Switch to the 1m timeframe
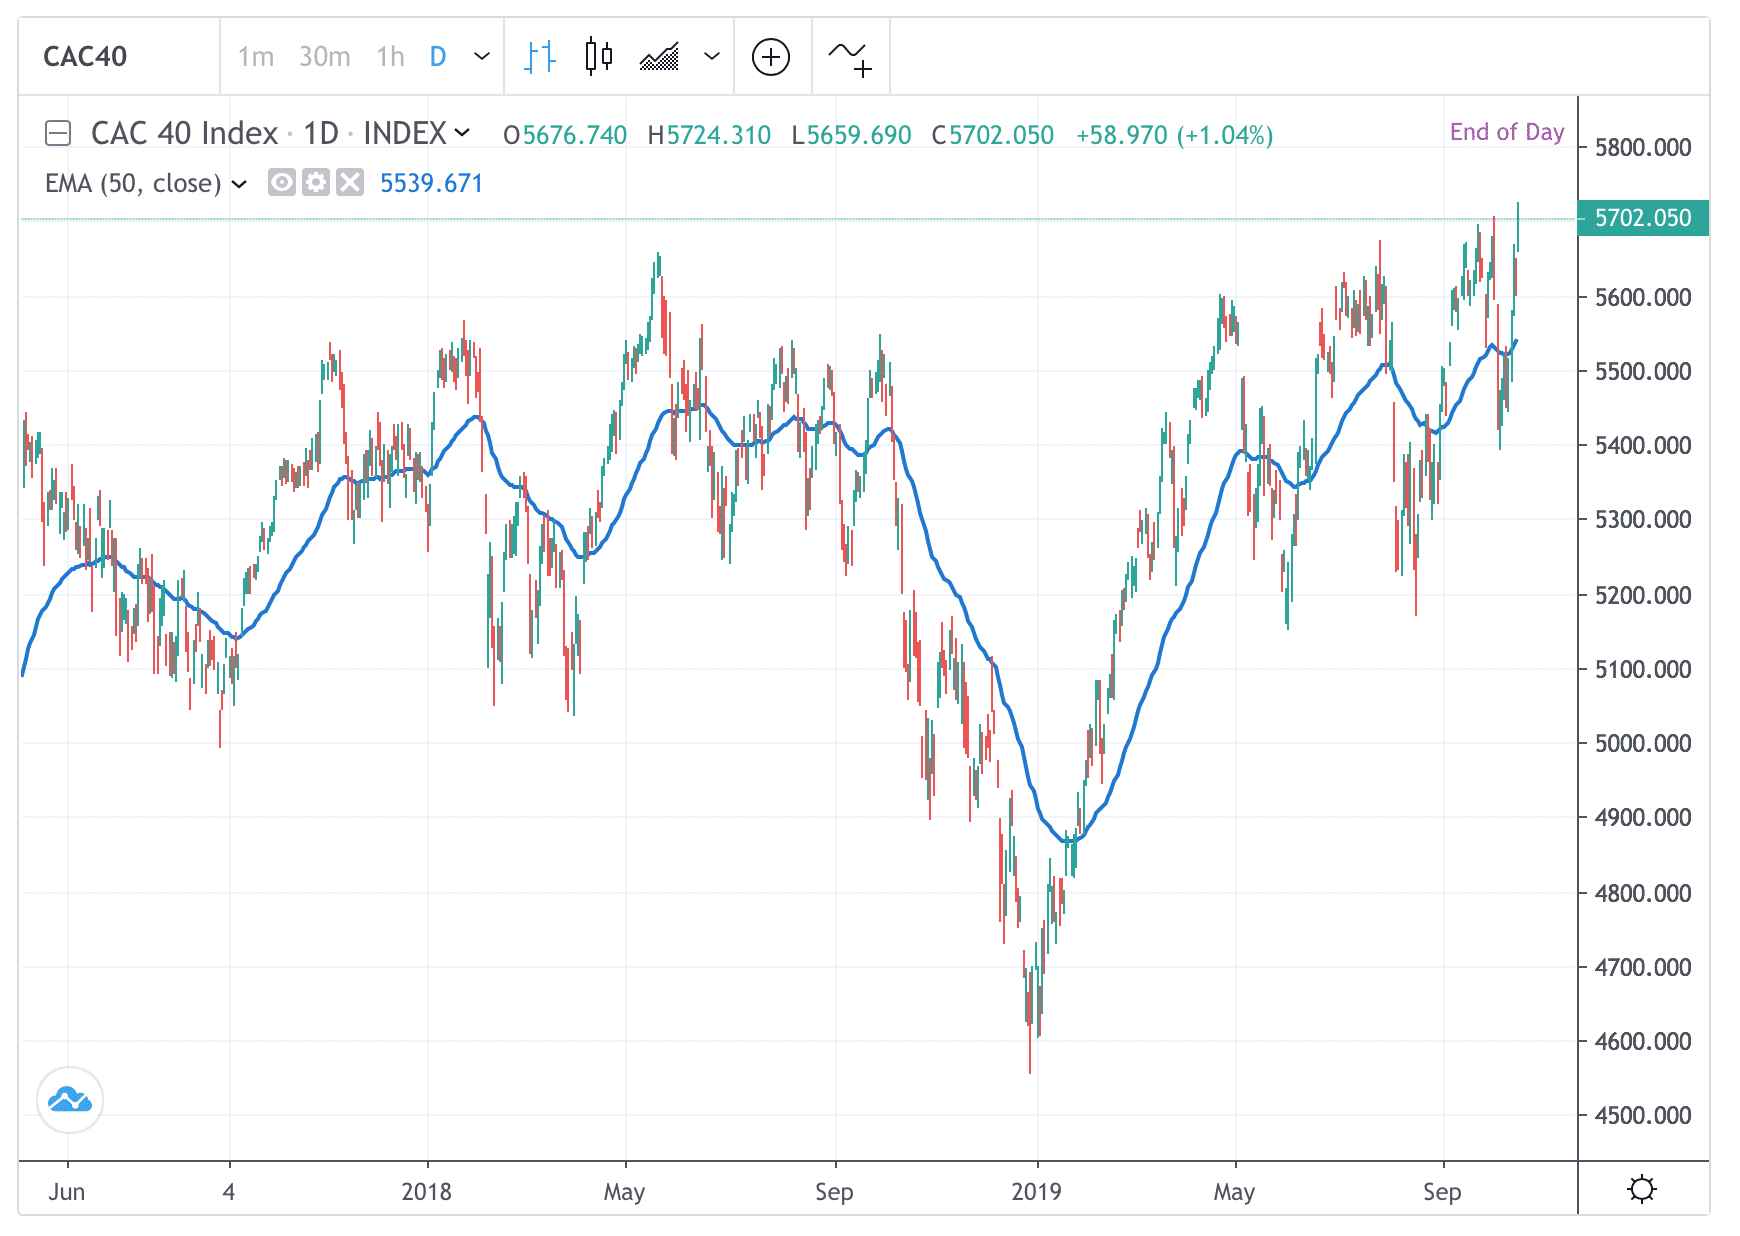Image resolution: width=1740 pixels, height=1236 pixels. coord(256,57)
